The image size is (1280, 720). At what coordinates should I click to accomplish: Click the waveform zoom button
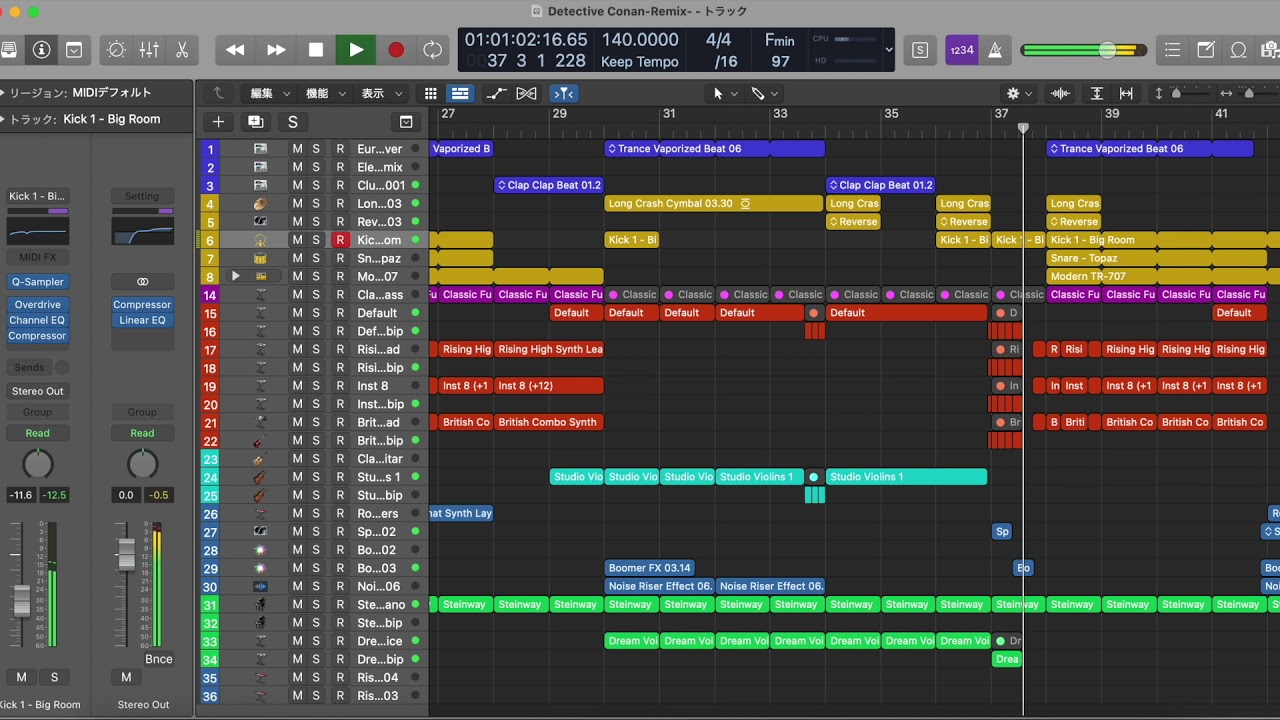pos(1060,93)
